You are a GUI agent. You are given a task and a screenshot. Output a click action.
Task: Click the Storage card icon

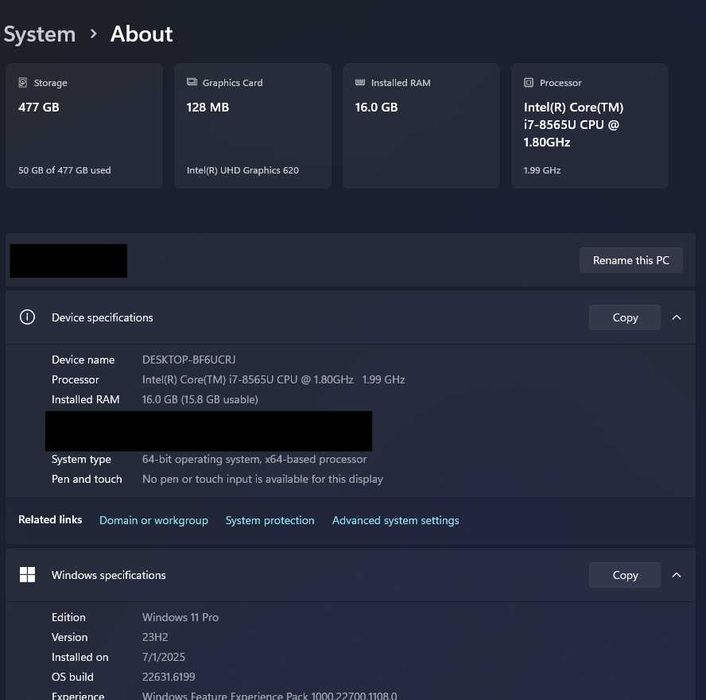click(23, 82)
